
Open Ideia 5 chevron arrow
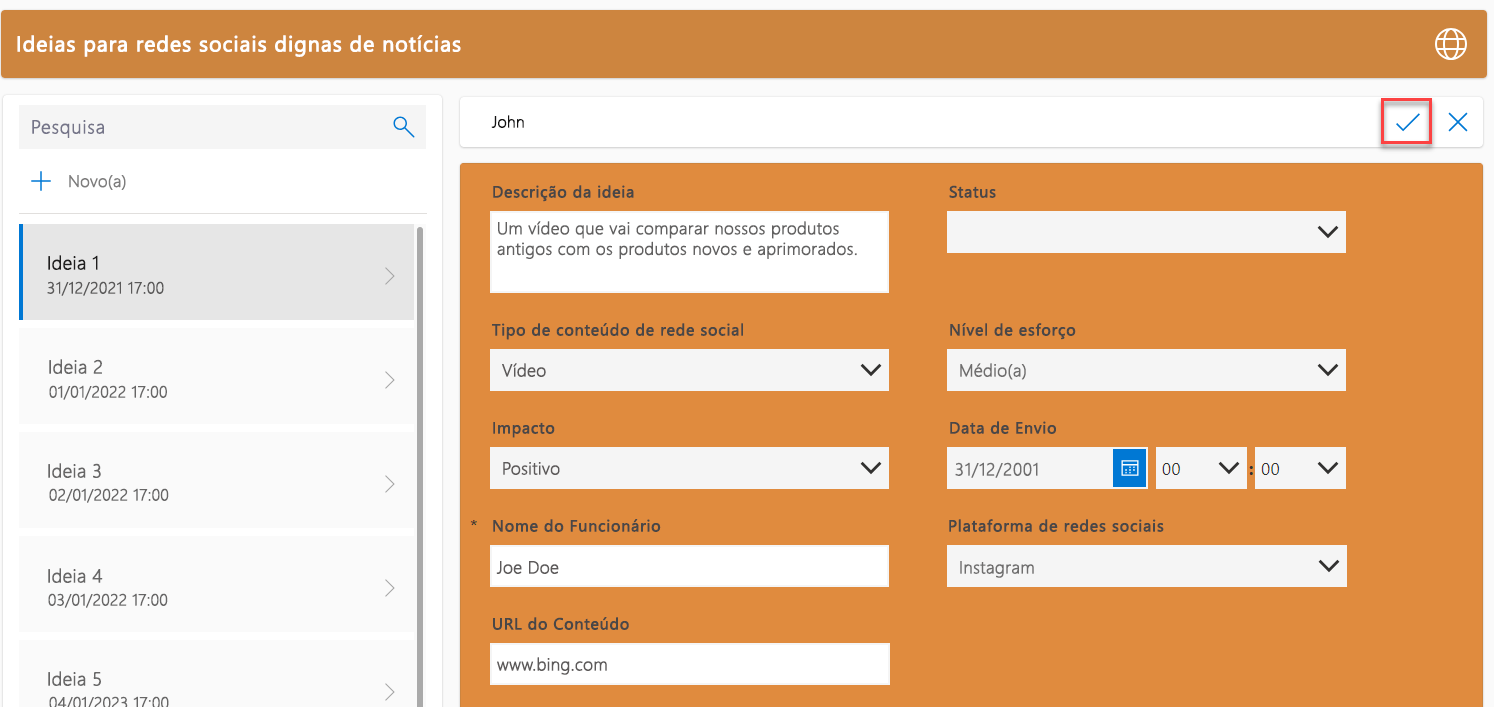(390, 691)
